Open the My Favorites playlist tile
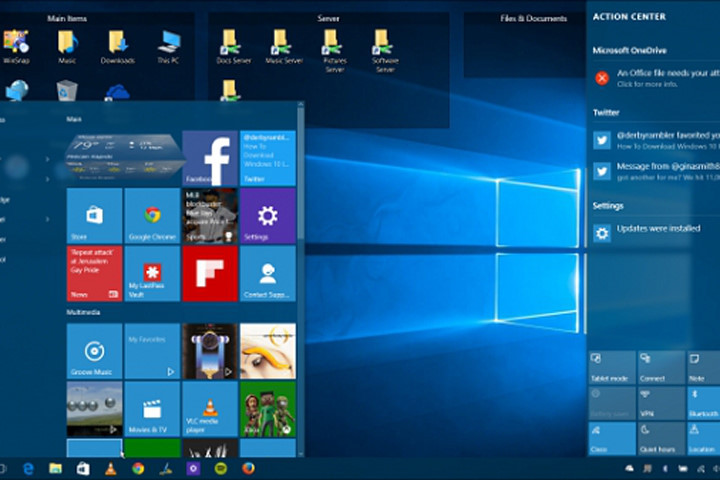 tap(152, 351)
